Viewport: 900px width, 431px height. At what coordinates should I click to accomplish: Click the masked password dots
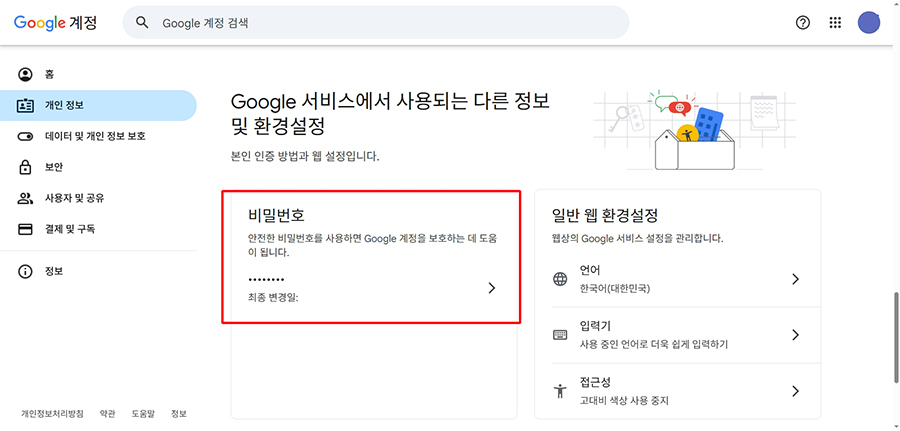click(266, 279)
